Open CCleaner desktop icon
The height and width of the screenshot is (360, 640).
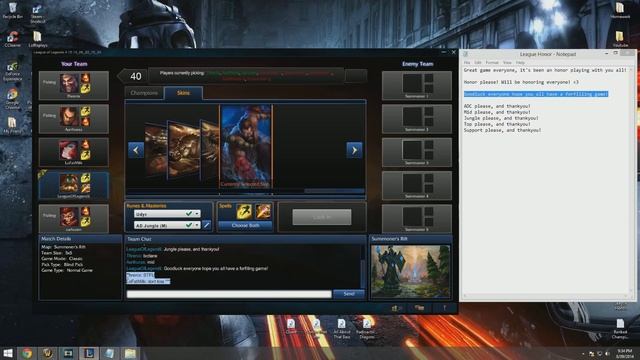(x=12, y=39)
